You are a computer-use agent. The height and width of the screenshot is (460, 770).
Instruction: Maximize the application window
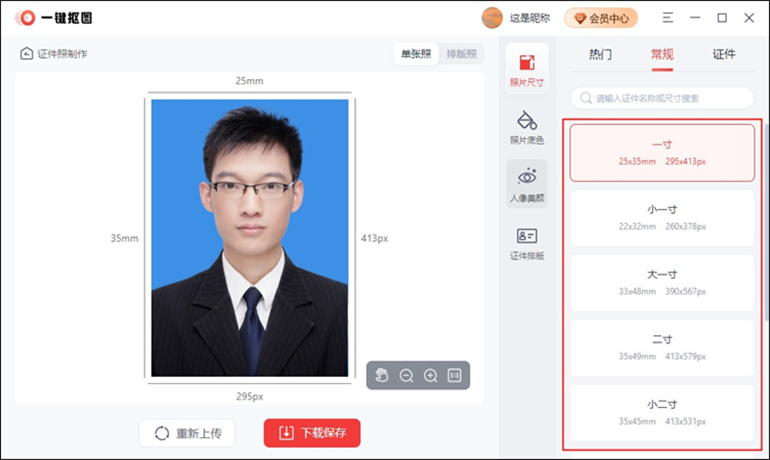pyautogui.click(x=722, y=18)
